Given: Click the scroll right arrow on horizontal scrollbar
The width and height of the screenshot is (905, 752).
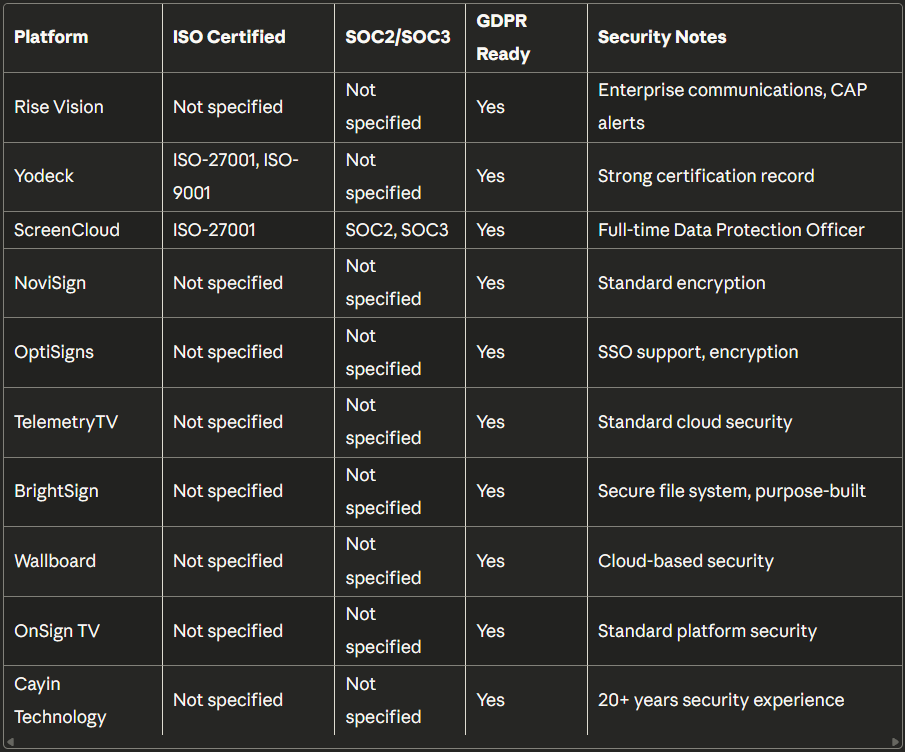Looking at the screenshot, I should click(x=895, y=742).
